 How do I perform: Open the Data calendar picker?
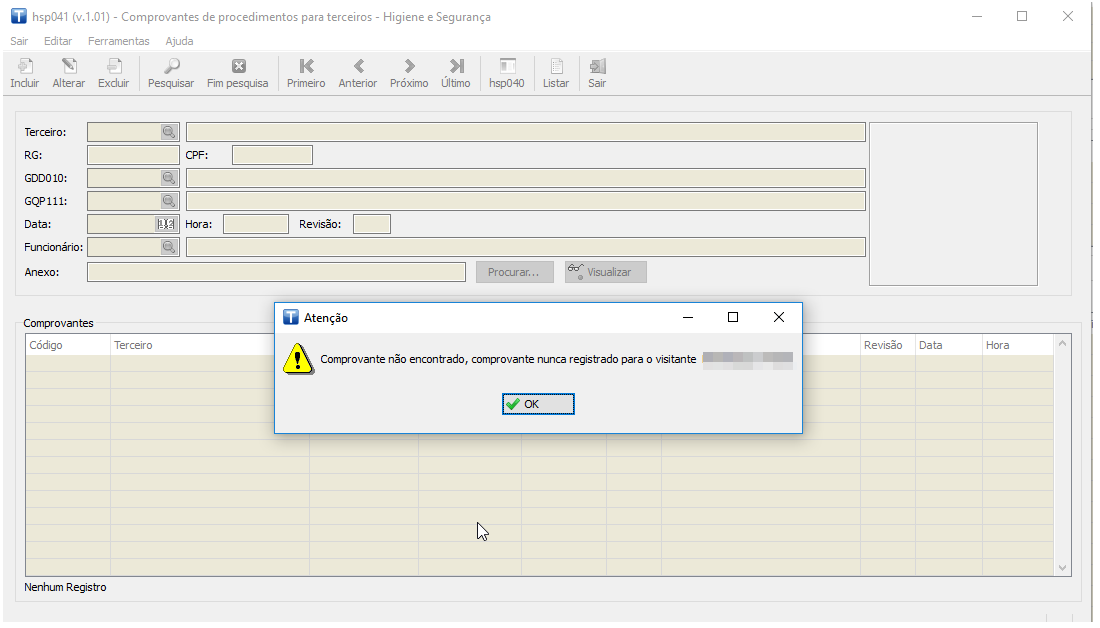167,224
